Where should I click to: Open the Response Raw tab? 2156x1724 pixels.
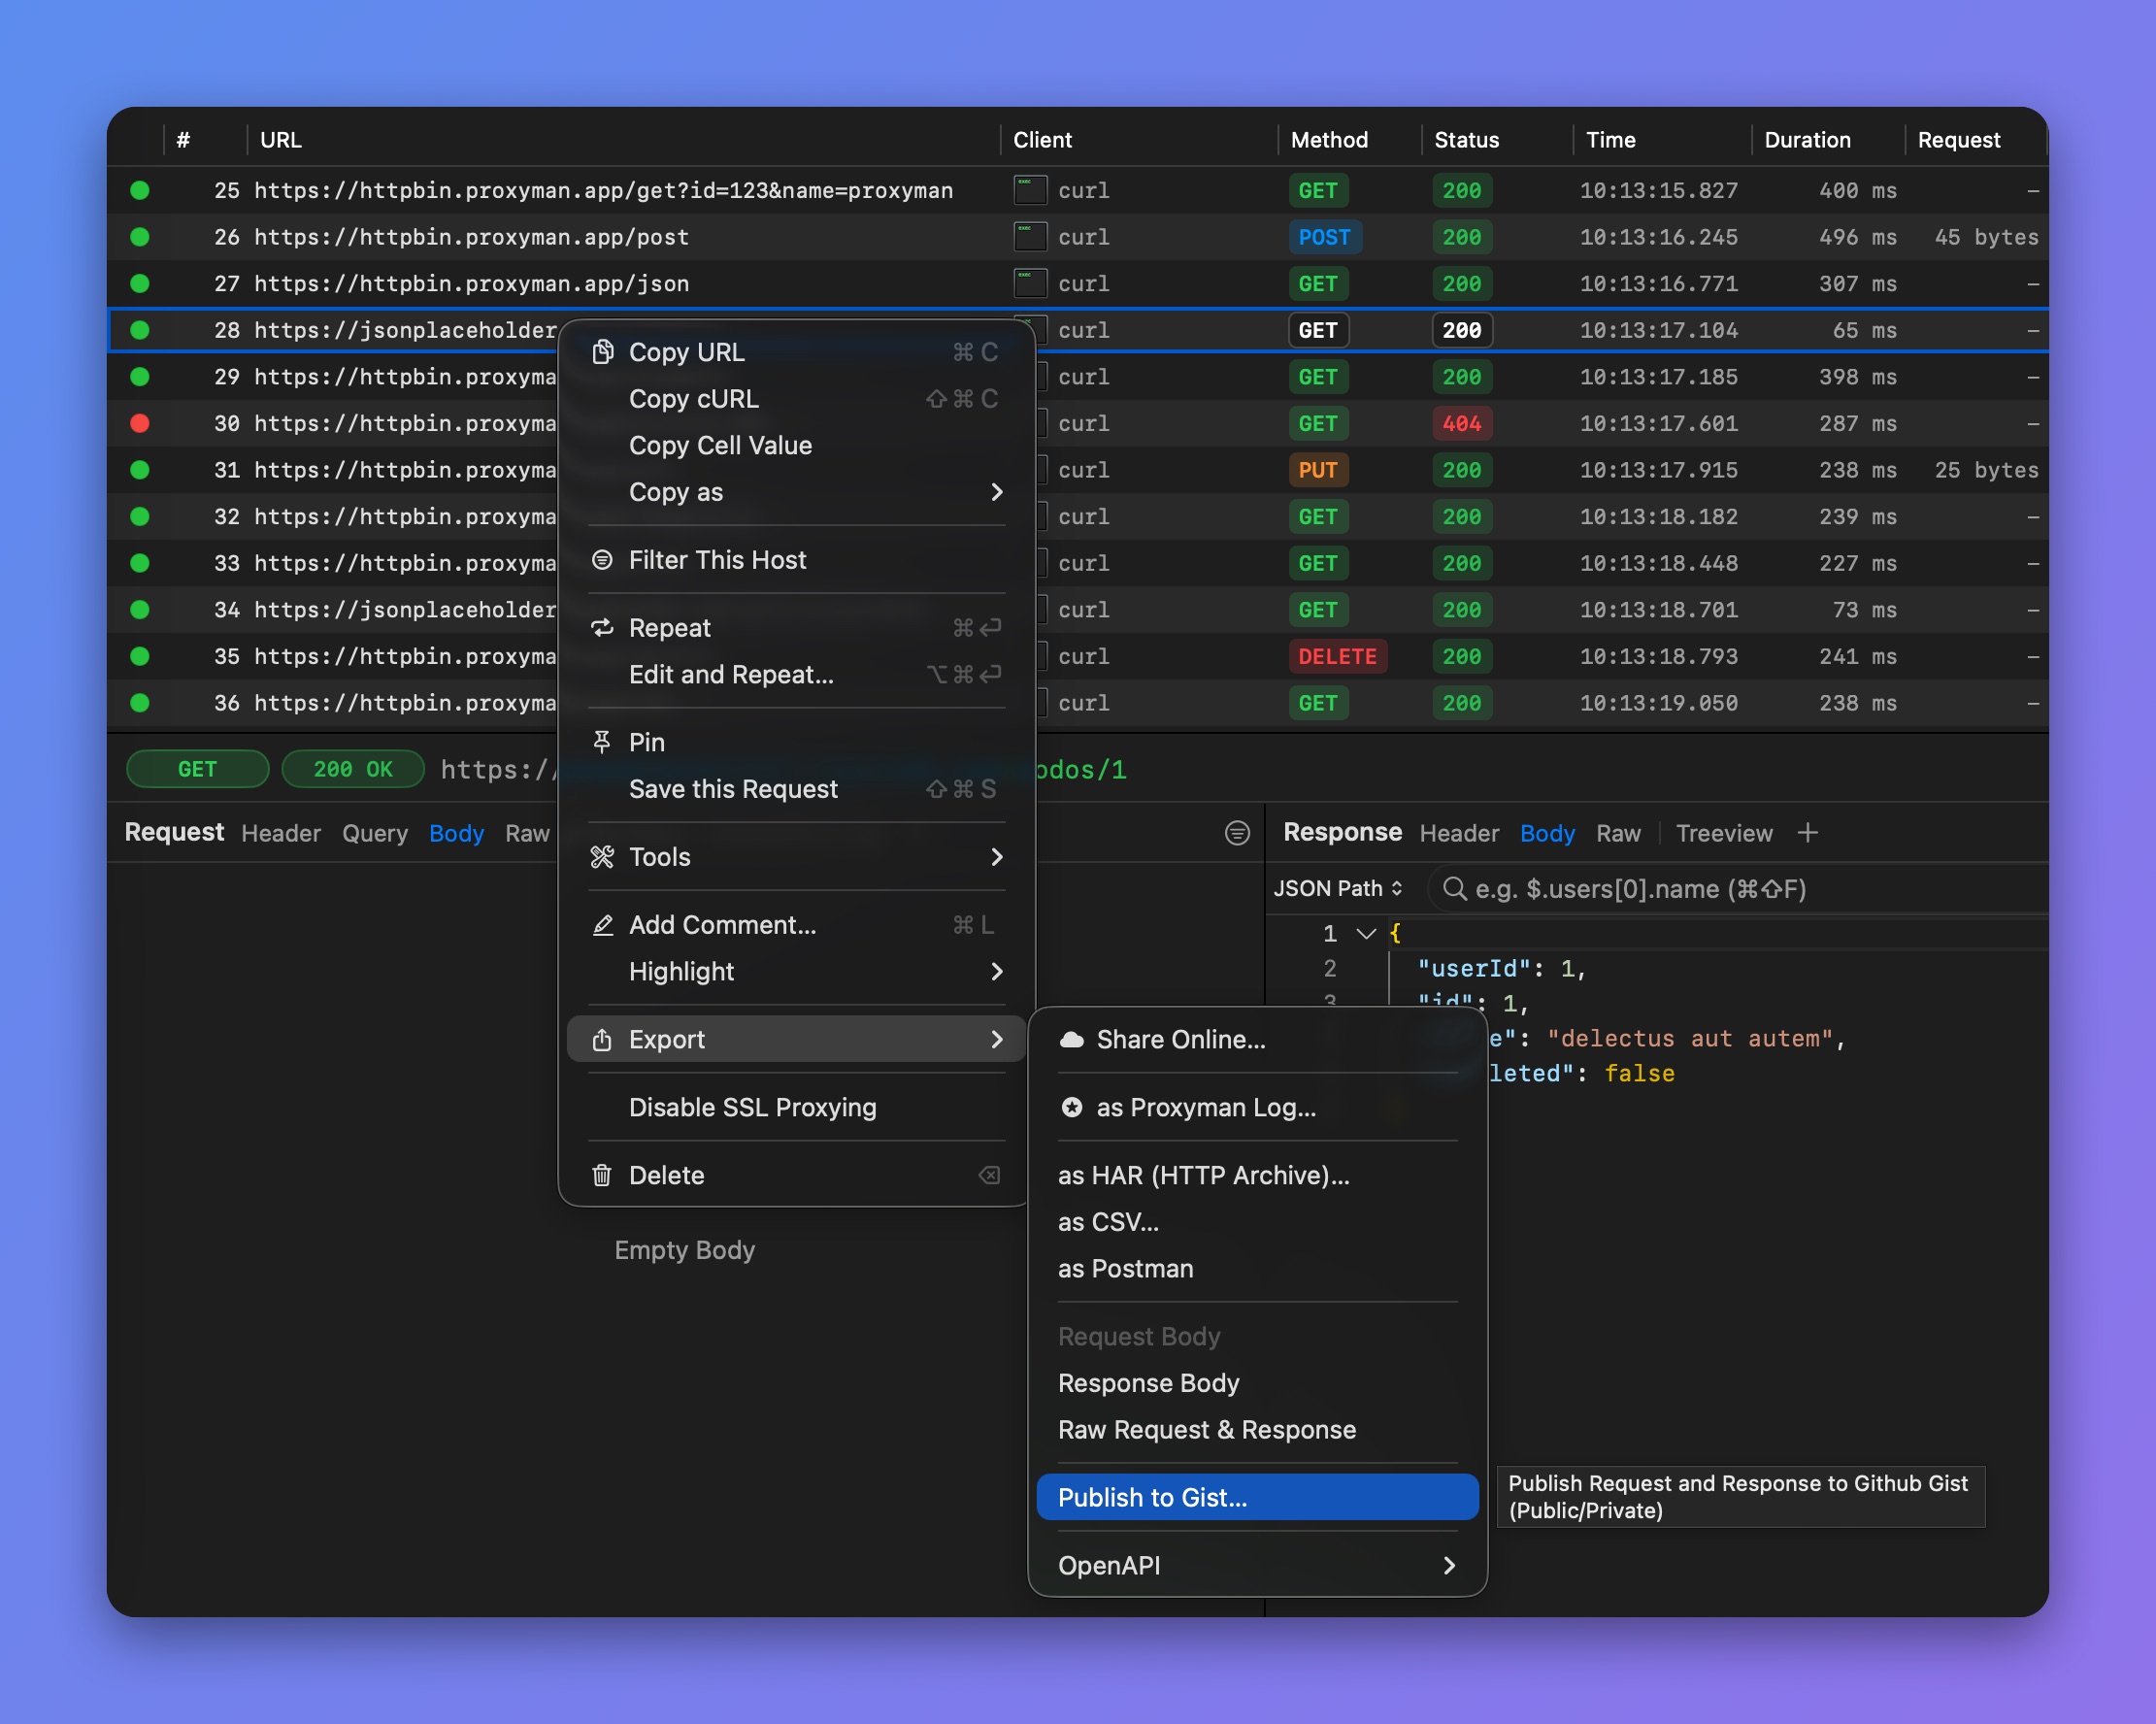click(x=1618, y=833)
